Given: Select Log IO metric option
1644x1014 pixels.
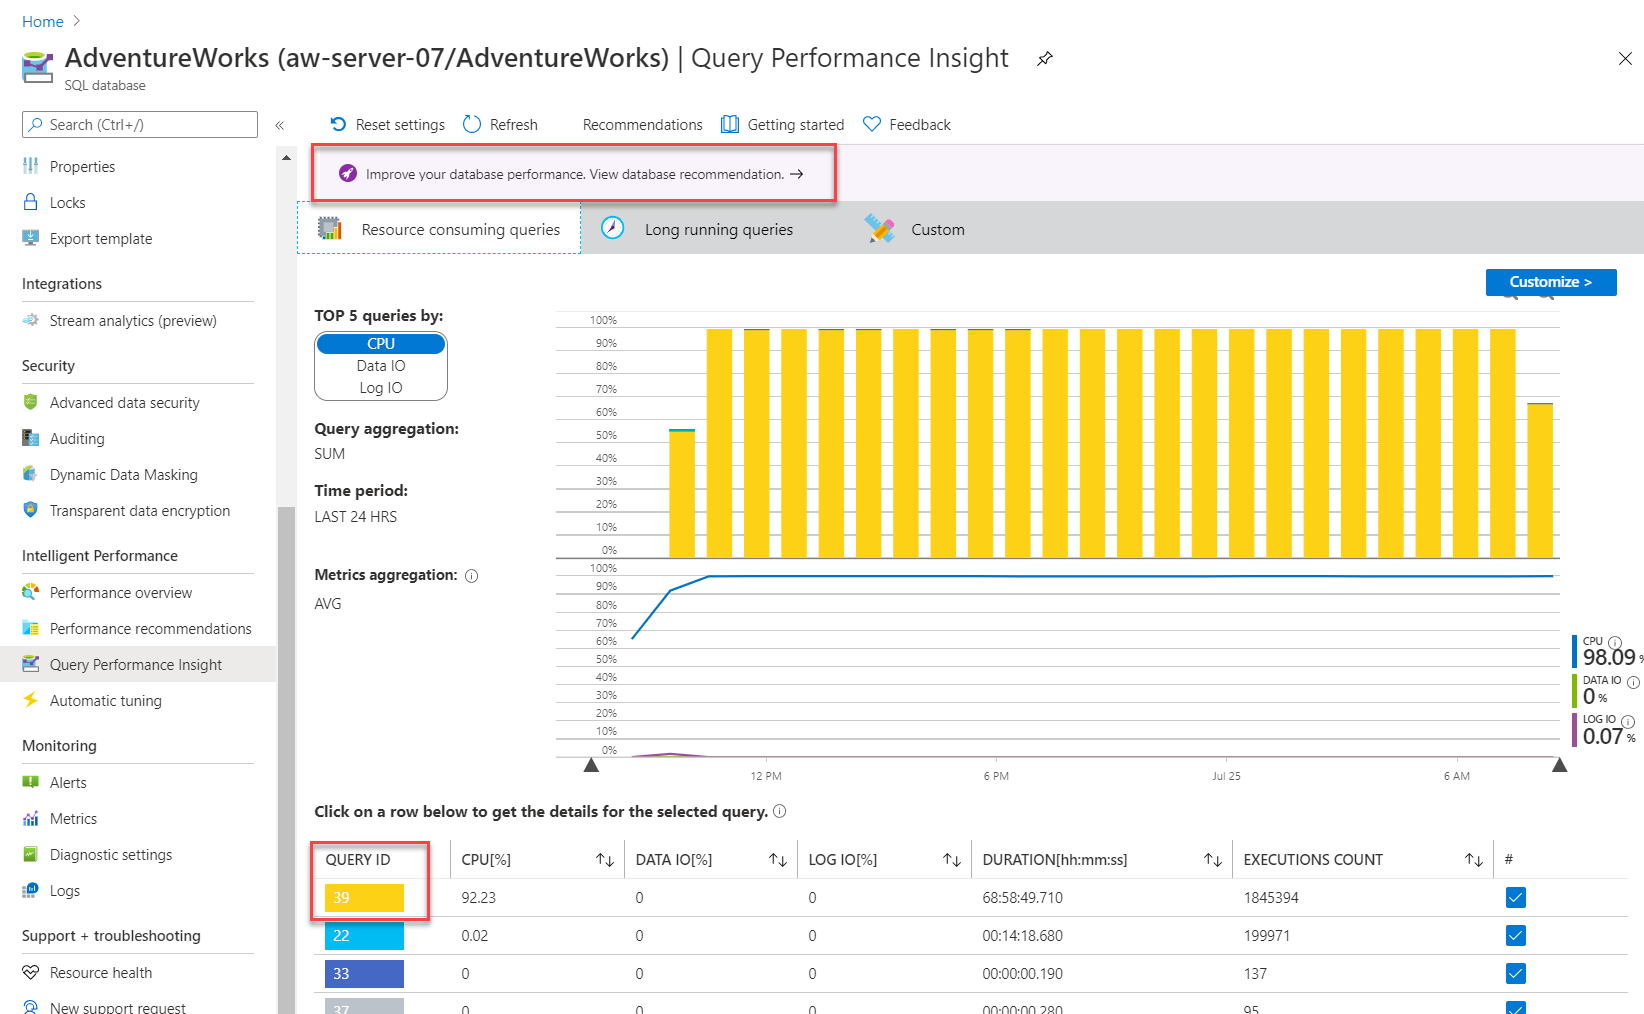Looking at the screenshot, I should coord(381,388).
